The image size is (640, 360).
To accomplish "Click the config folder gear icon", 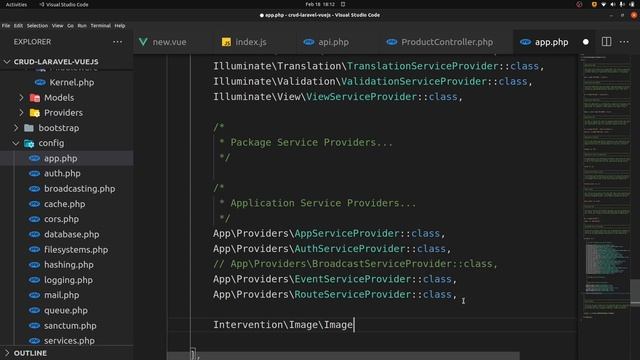I will pyautogui.click(x=29, y=143).
